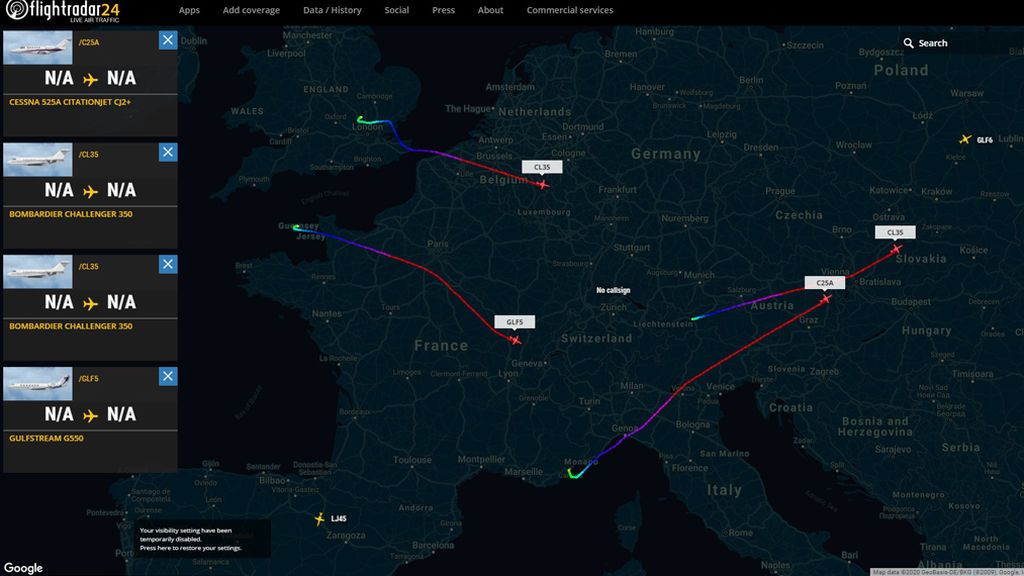
Task: Select the red C25A aircraft over Austria
Action: point(825,299)
